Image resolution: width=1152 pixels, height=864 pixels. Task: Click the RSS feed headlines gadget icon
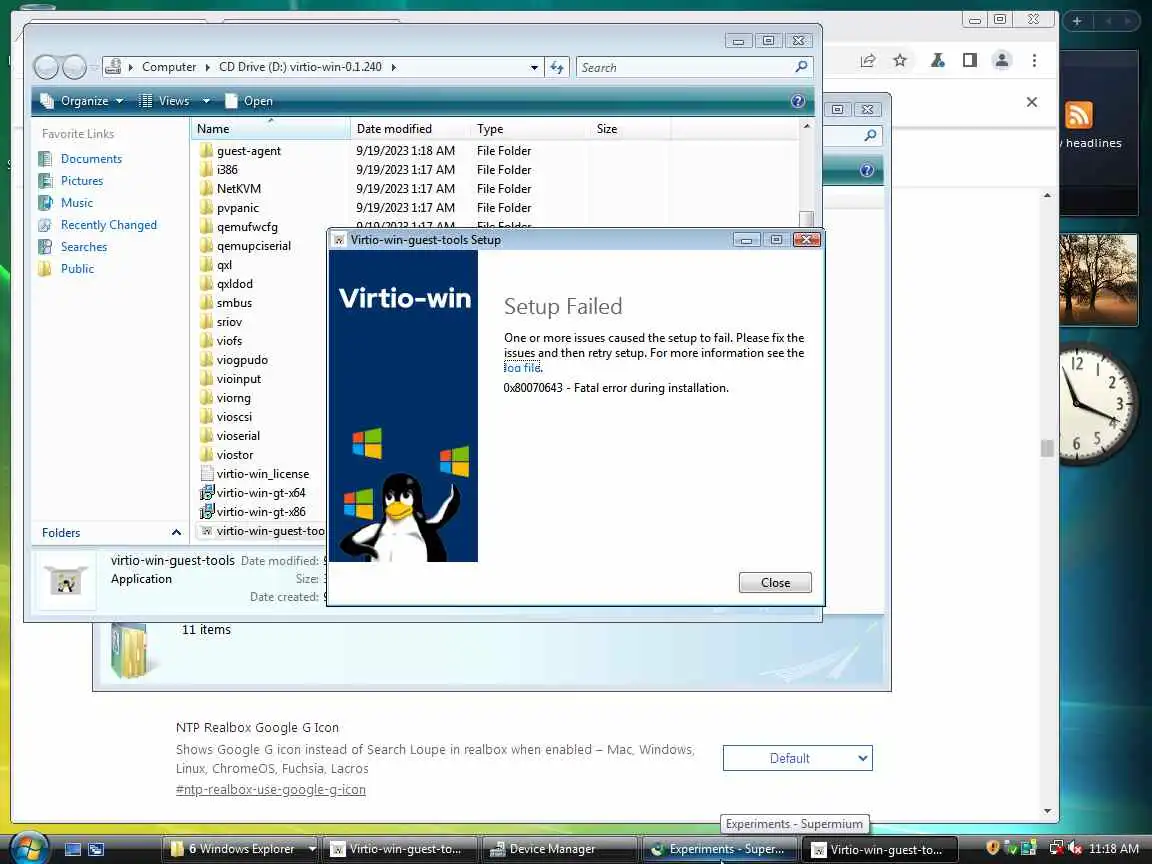coord(1079,115)
